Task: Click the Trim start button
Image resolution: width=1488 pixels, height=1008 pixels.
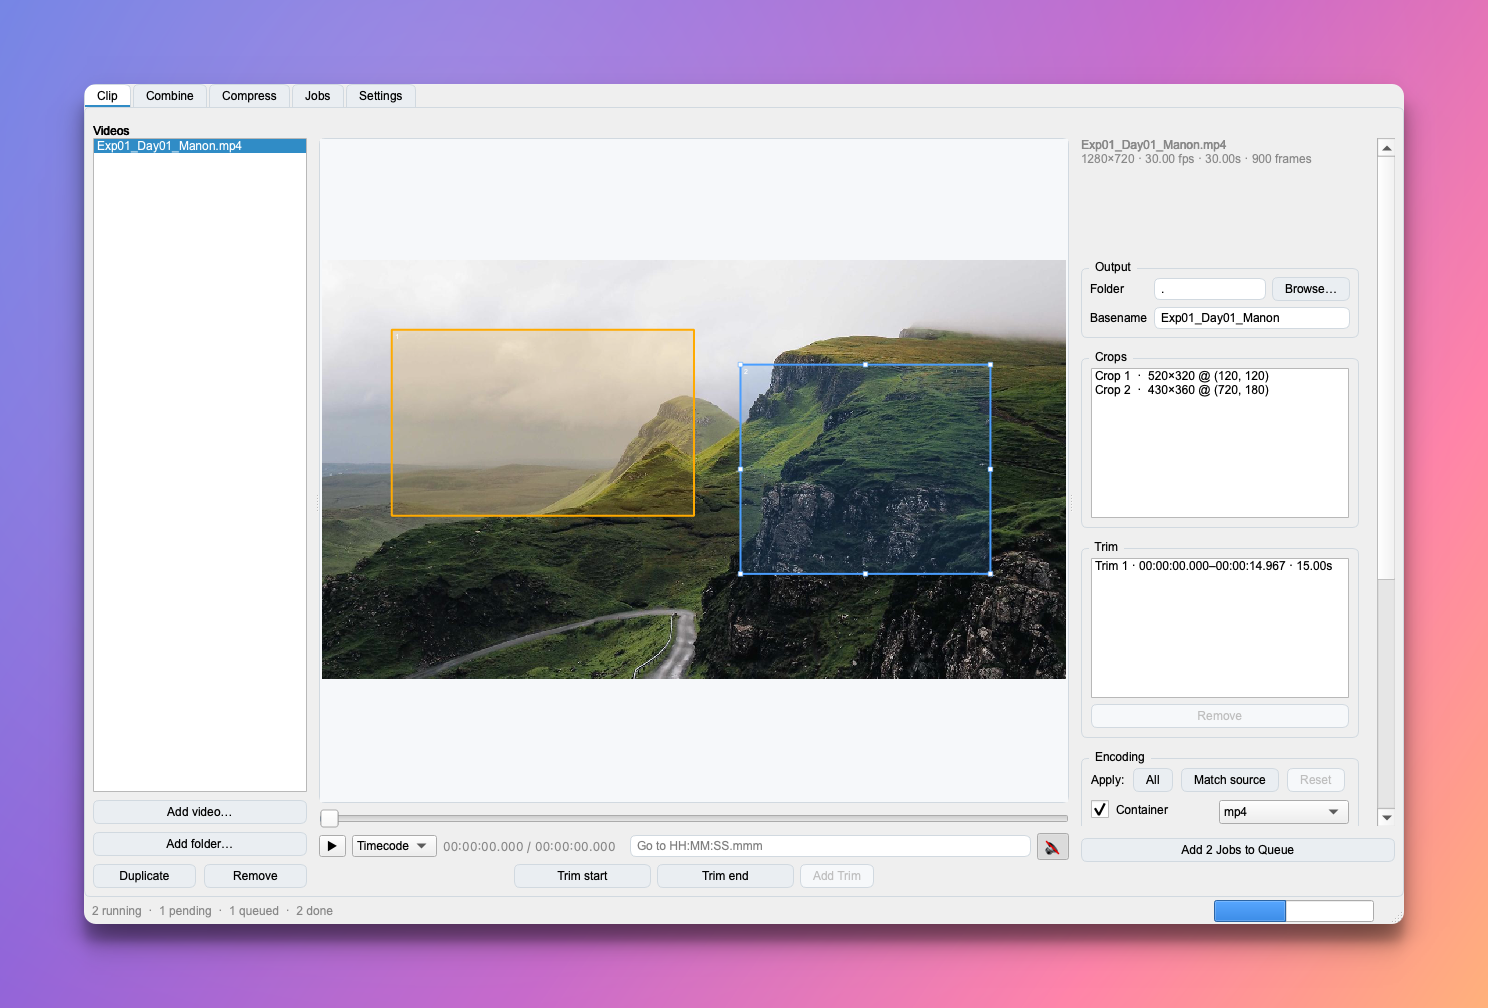Action: click(582, 876)
